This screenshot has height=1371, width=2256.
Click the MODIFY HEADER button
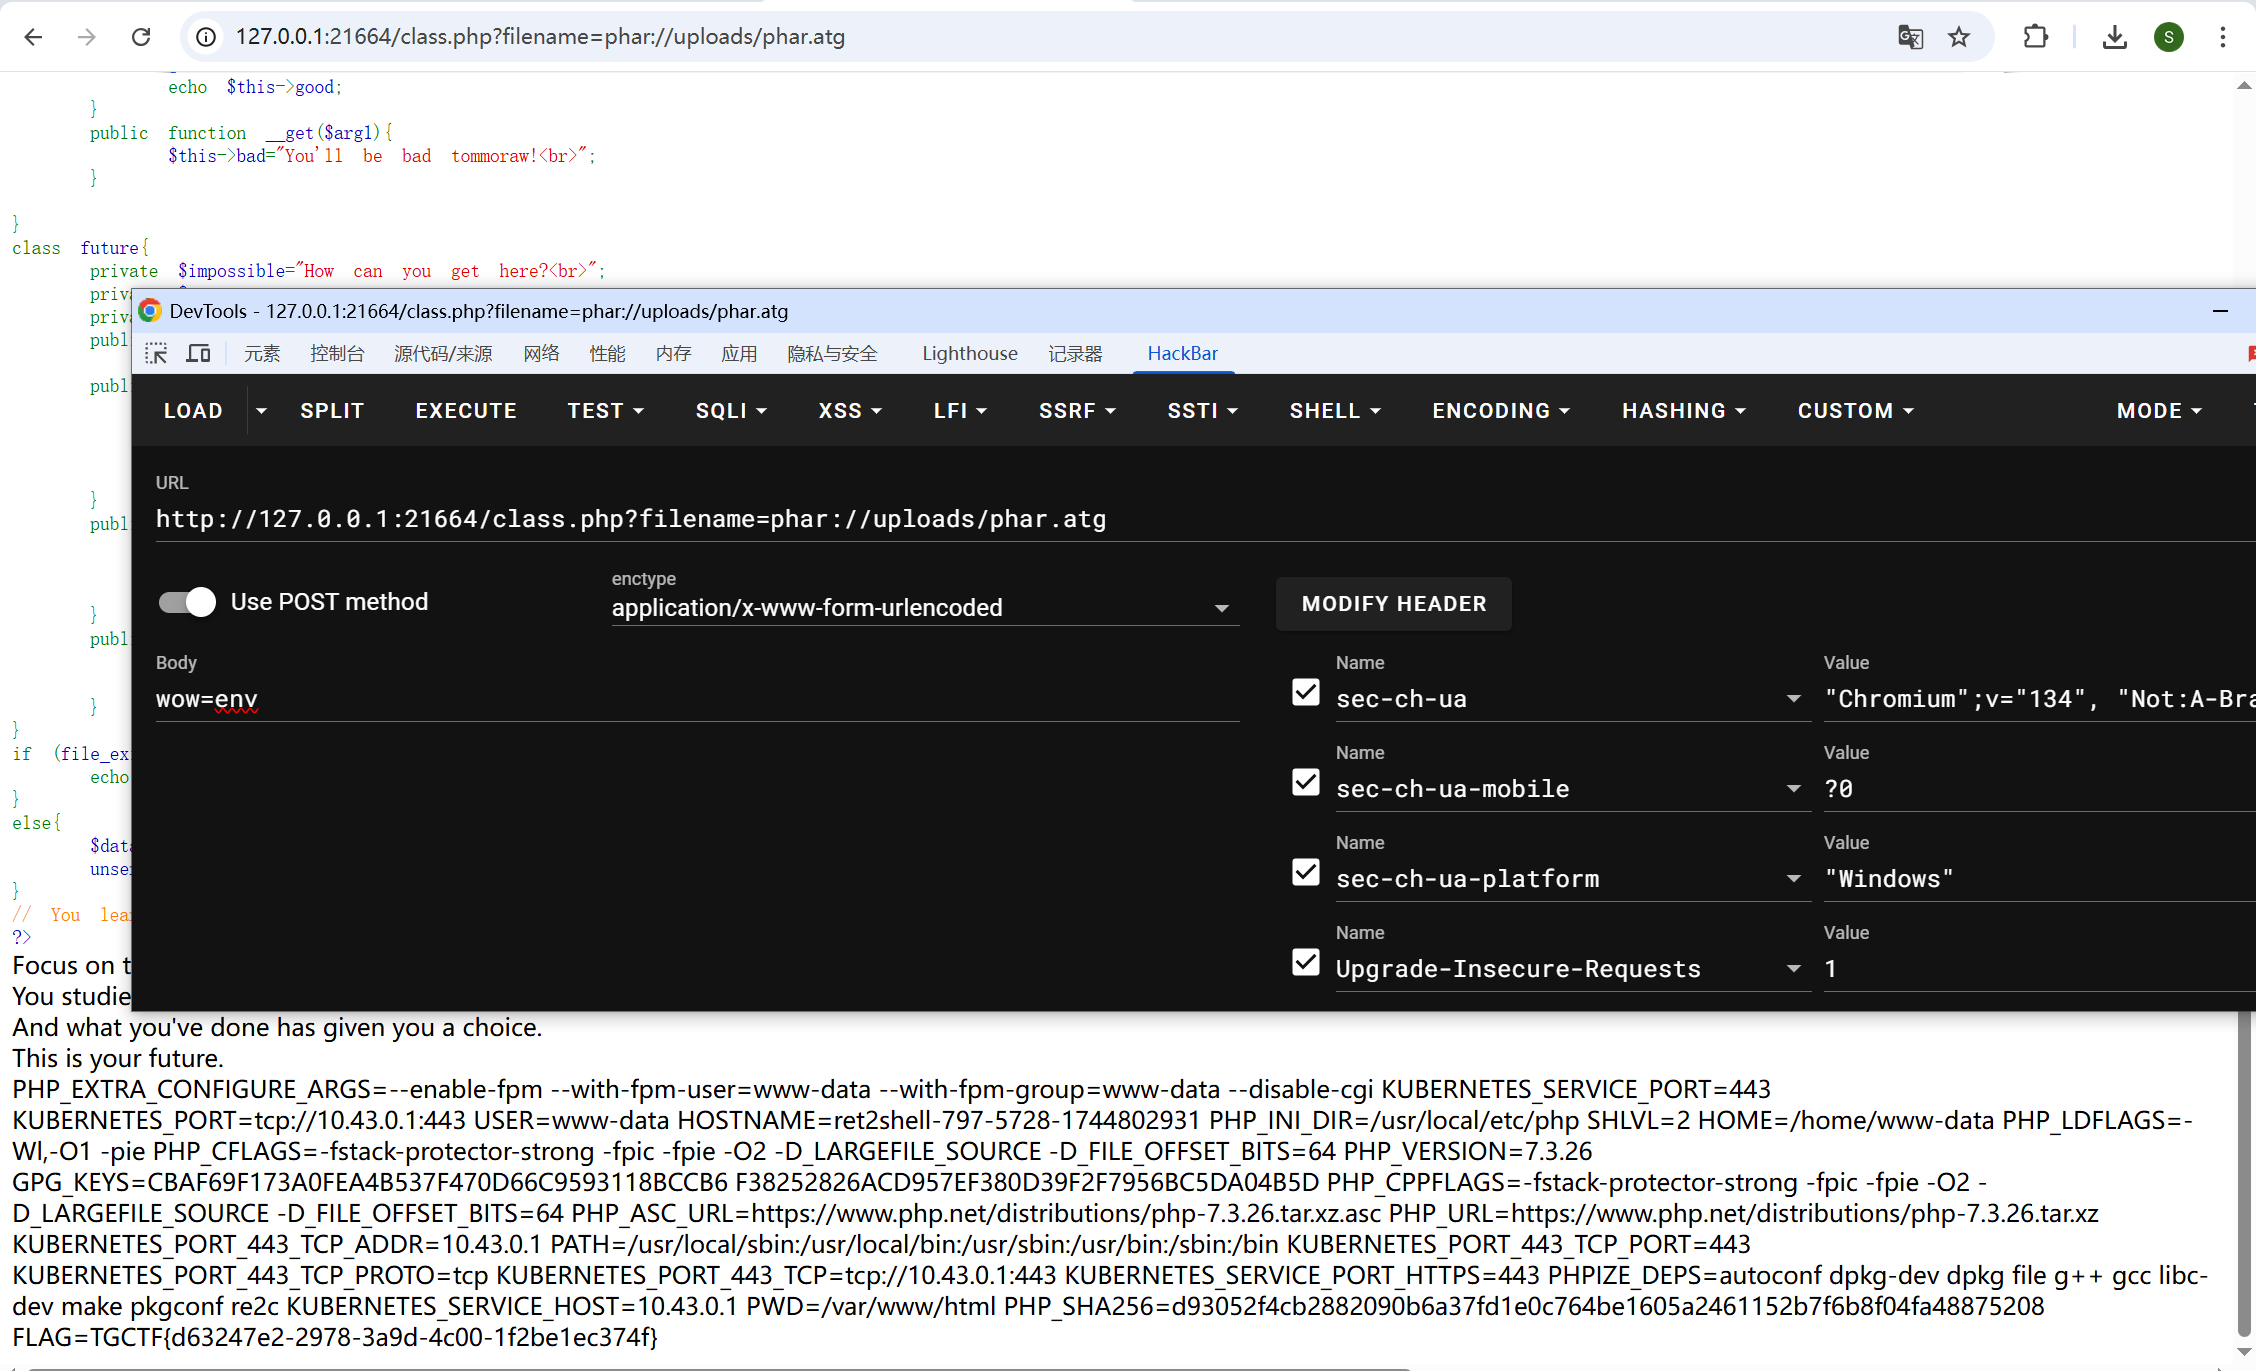tap(1393, 604)
